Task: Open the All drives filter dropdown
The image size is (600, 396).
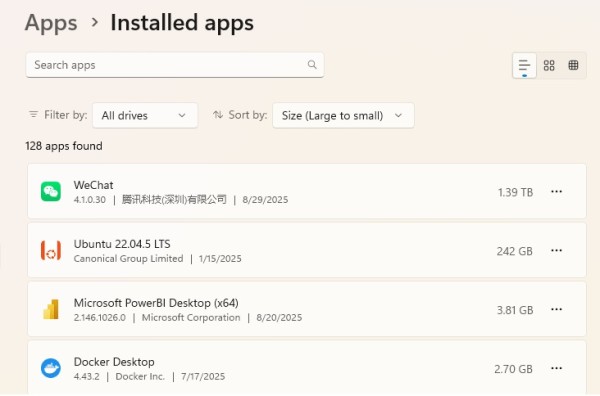Action: point(145,115)
